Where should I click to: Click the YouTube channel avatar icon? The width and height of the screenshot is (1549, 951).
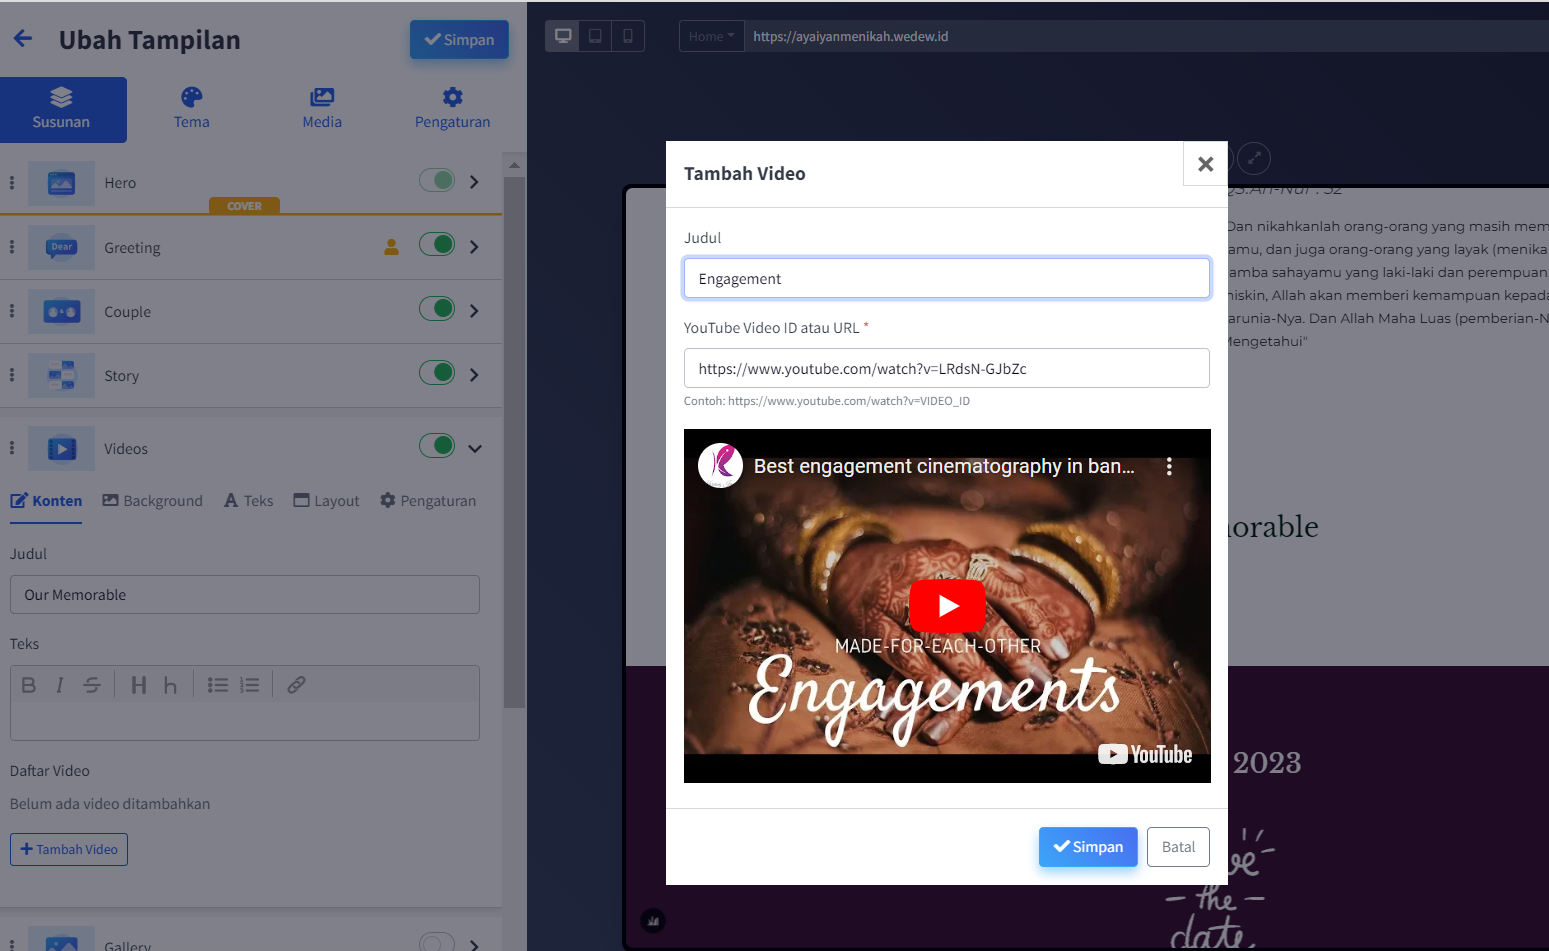[720, 466]
